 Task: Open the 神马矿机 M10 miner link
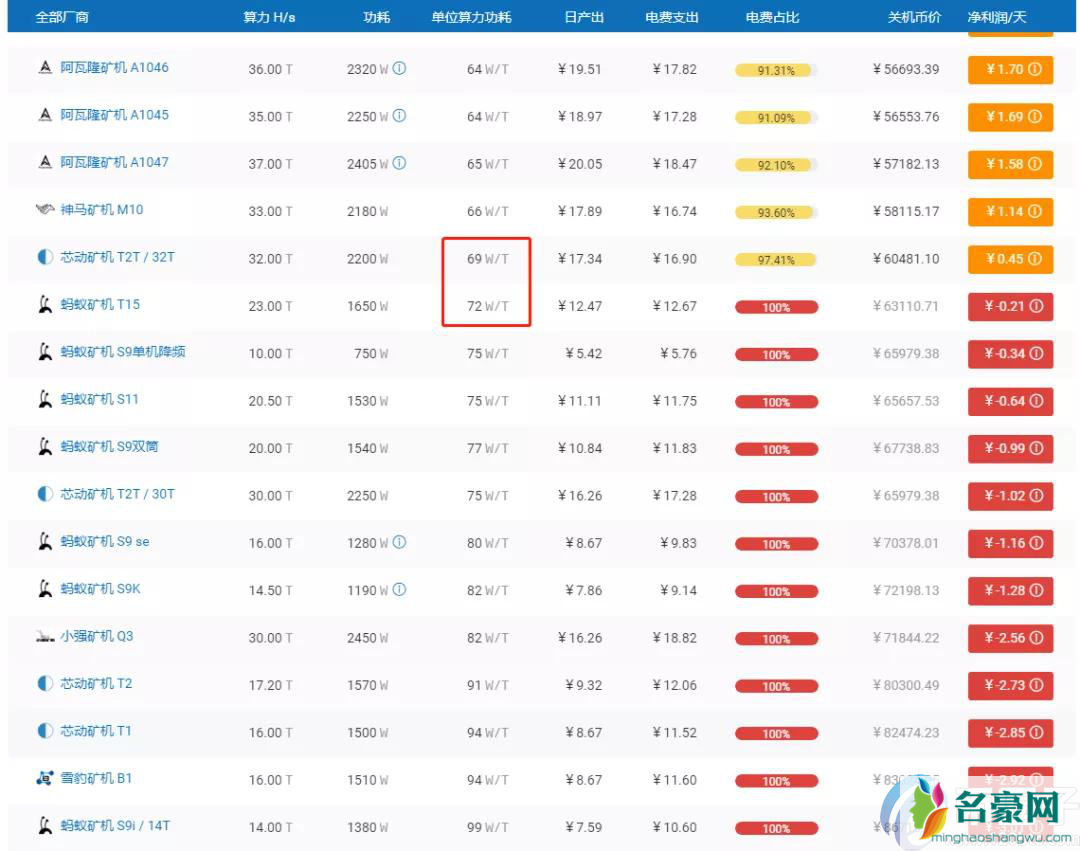(102, 209)
